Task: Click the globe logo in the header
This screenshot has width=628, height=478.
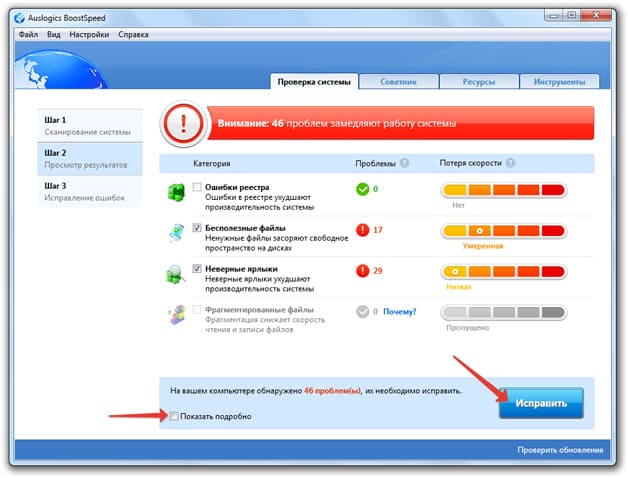Action: click(60, 69)
